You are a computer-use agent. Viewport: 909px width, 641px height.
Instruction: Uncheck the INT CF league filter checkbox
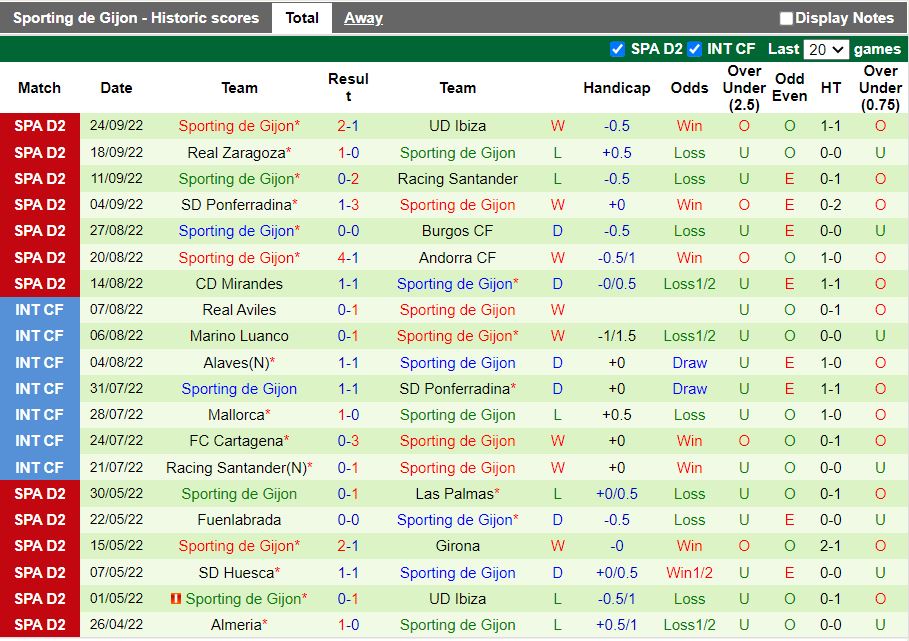[694, 49]
